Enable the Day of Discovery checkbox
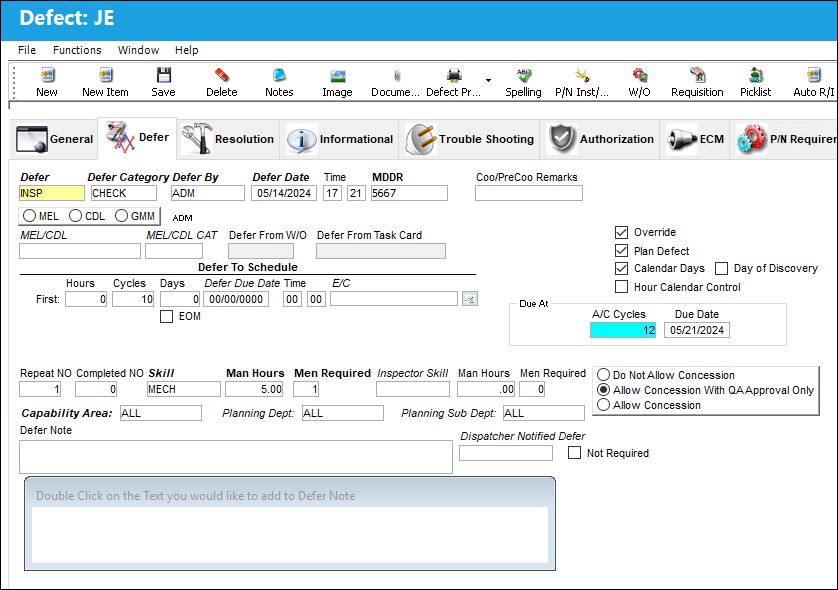 pos(721,268)
